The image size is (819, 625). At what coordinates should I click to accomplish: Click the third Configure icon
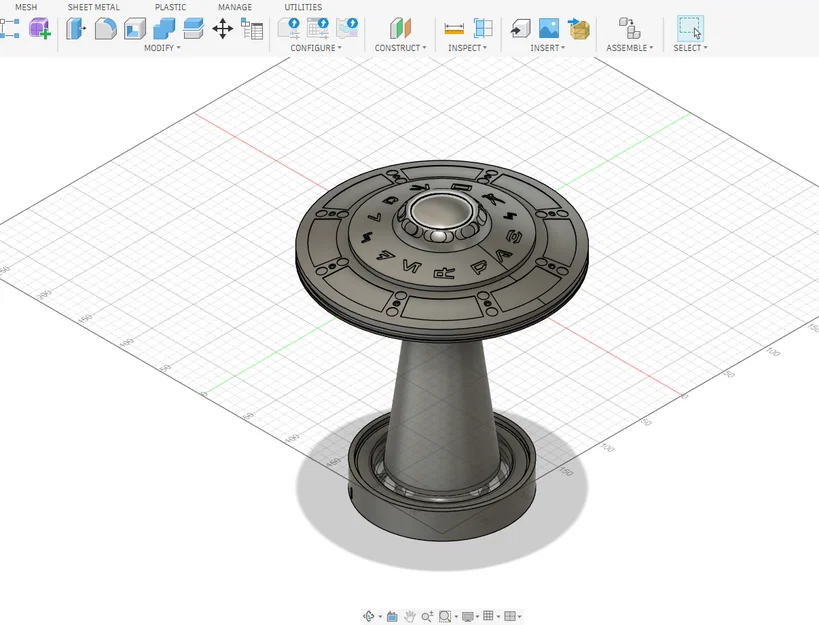(x=347, y=28)
